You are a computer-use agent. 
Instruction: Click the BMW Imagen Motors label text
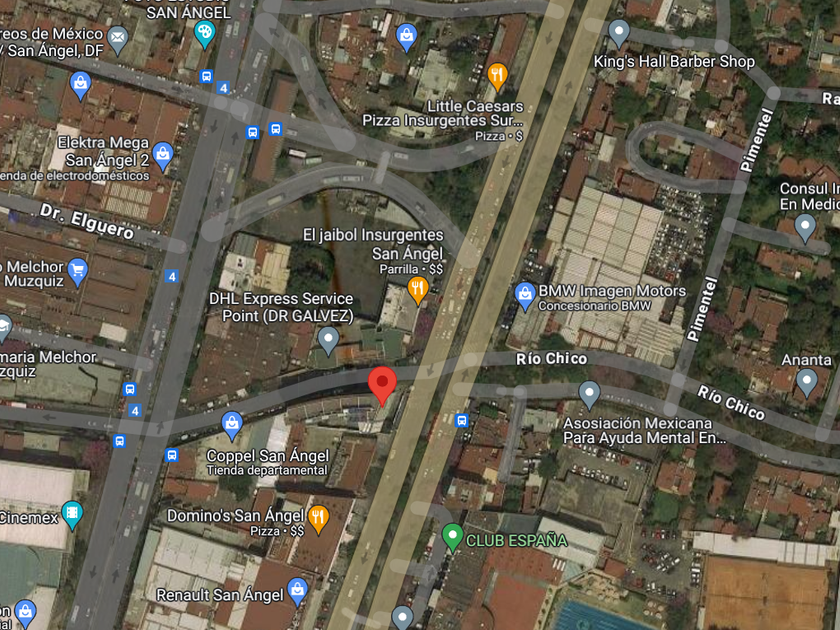tap(612, 291)
